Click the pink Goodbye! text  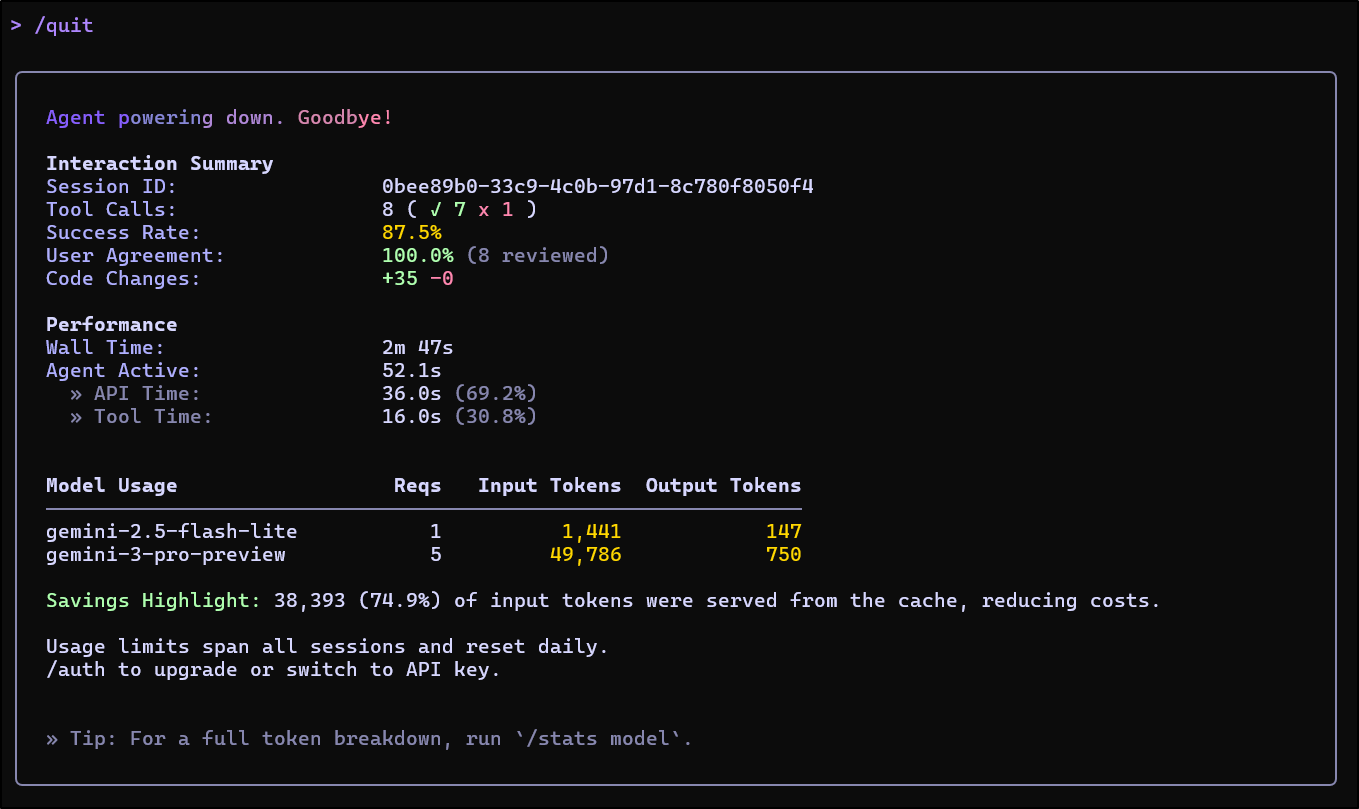click(345, 118)
